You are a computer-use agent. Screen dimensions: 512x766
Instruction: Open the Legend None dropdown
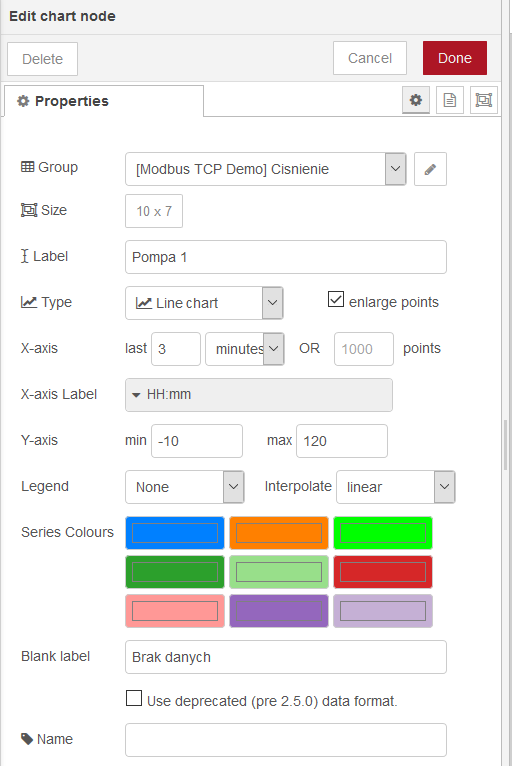point(185,487)
